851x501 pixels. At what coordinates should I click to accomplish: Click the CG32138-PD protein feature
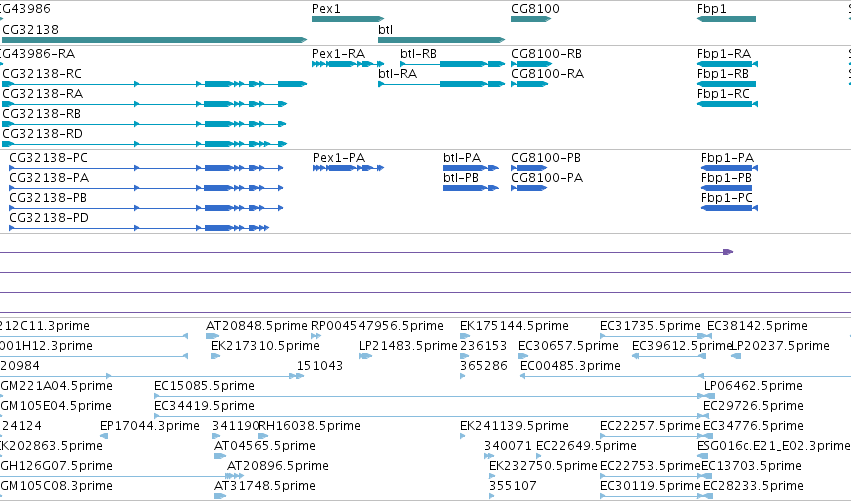(139, 228)
